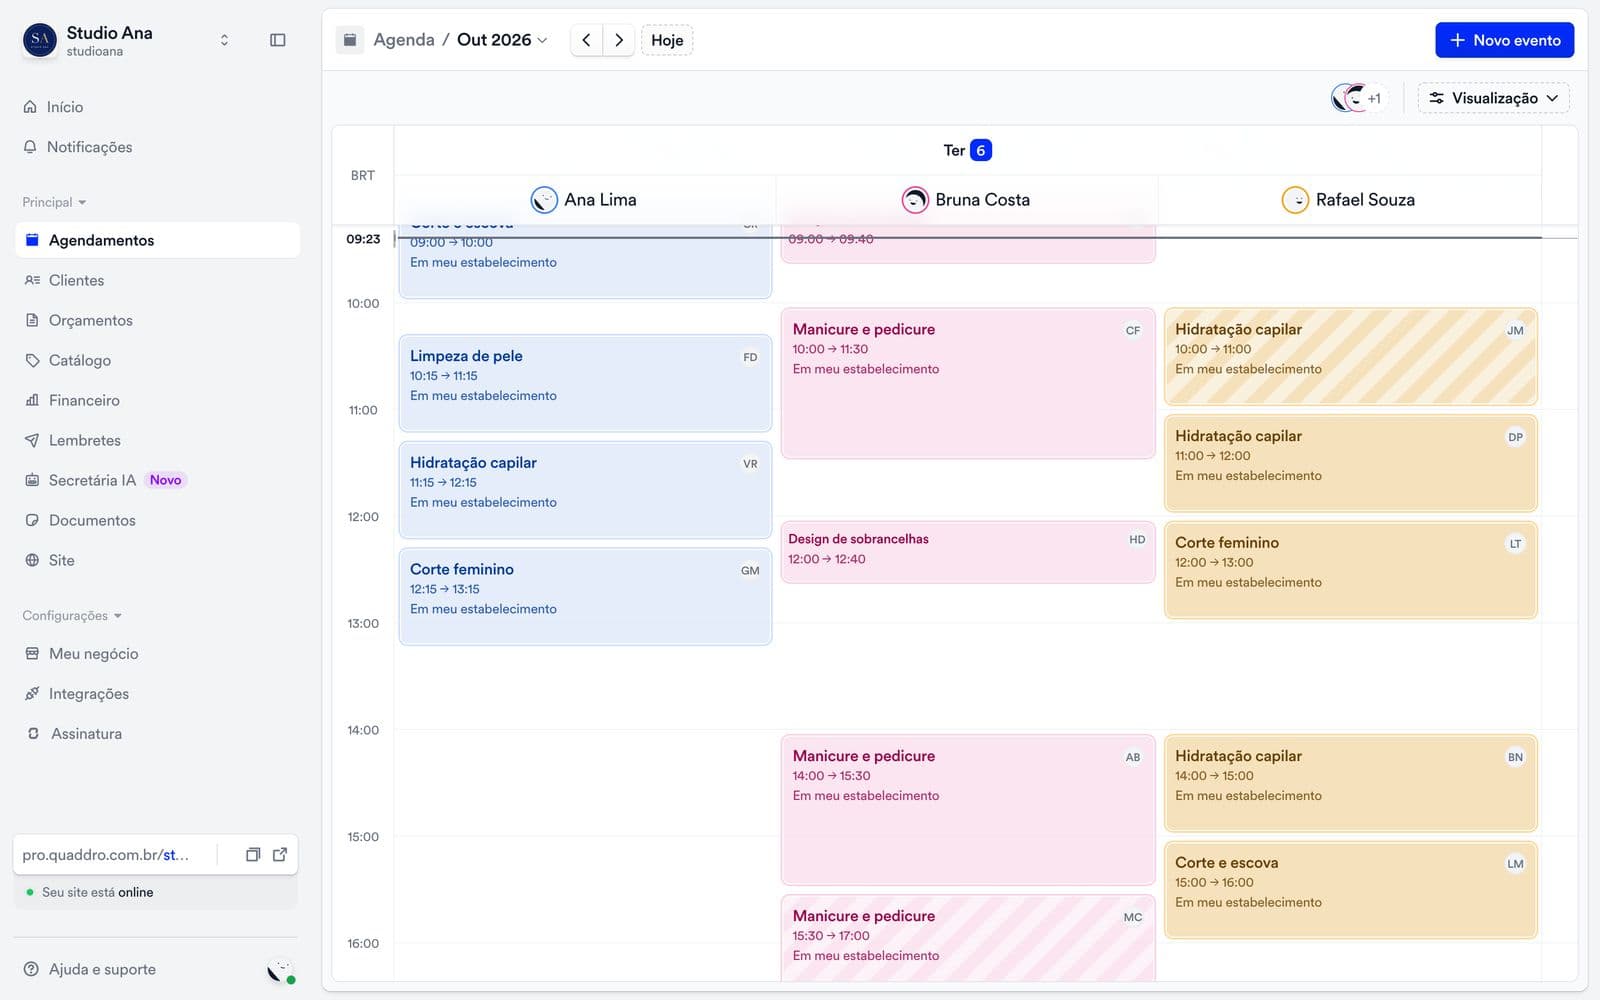
Task: Select Agendamentos in the sidebar
Action: click(x=157, y=240)
